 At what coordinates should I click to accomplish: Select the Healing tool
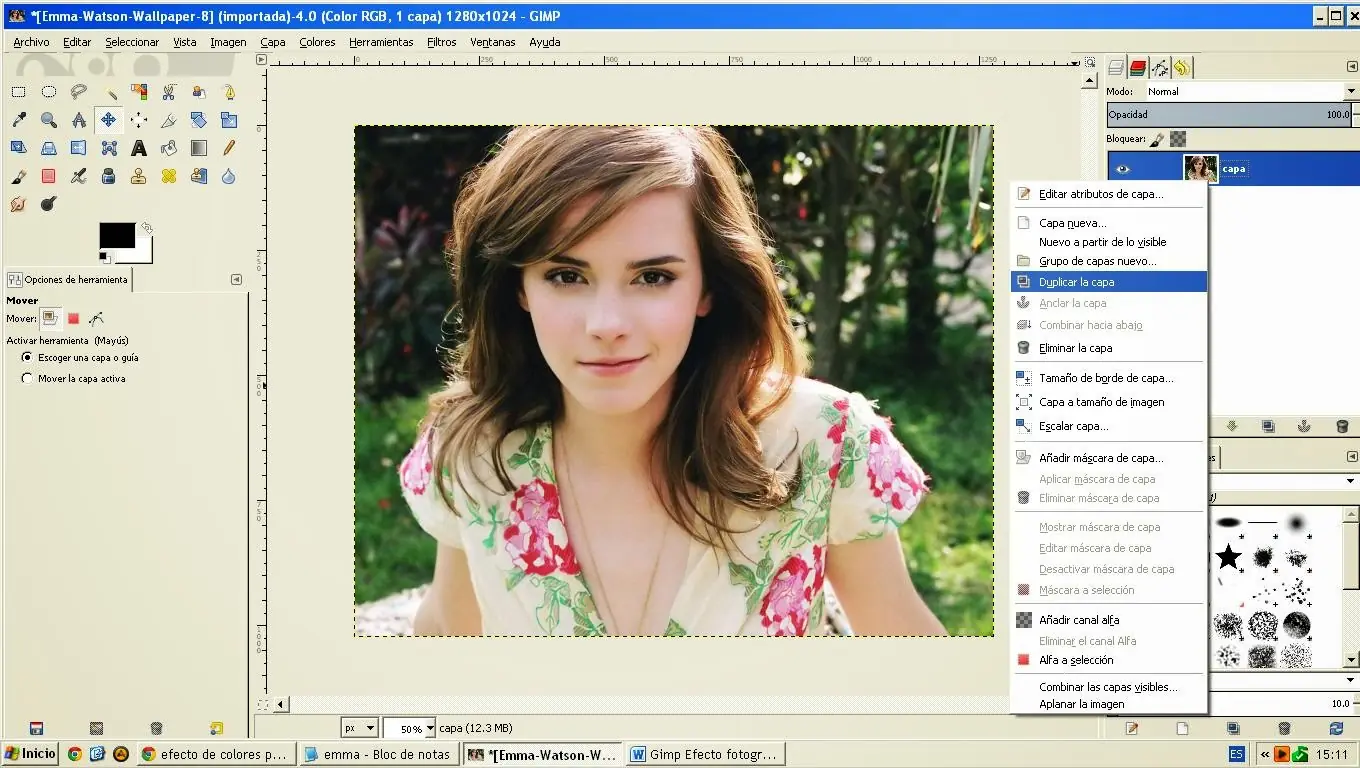167,176
